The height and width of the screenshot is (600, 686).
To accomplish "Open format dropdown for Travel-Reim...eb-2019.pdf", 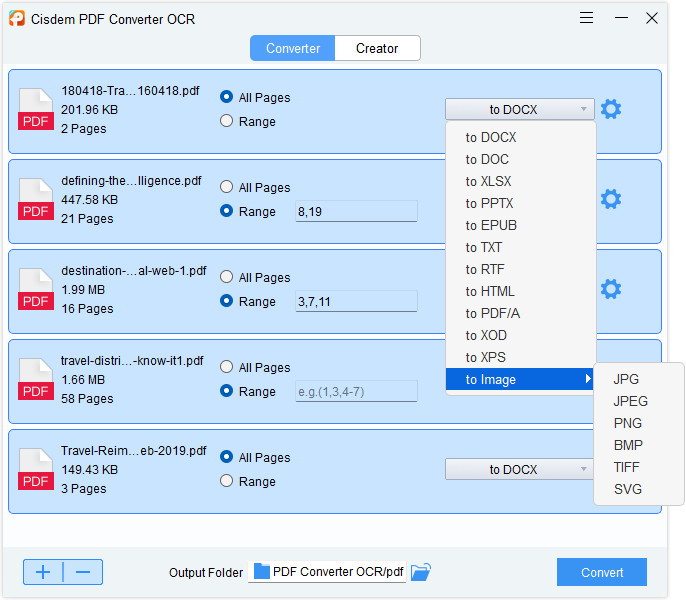I will pyautogui.click(x=519, y=469).
